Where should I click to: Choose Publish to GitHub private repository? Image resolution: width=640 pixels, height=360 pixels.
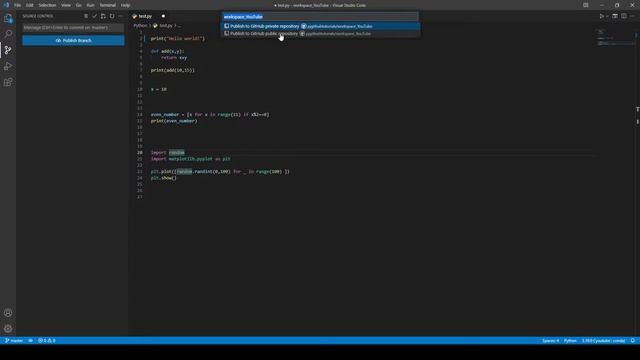click(x=320, y=26)
